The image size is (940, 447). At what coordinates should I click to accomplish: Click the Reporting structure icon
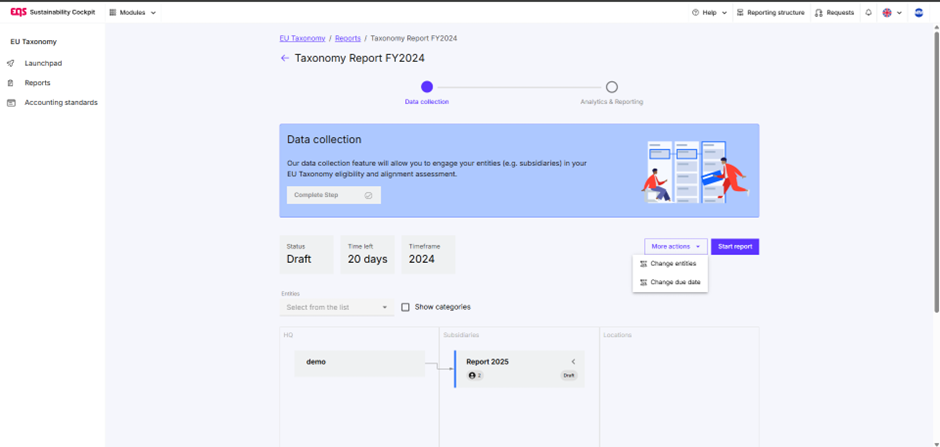tap(740, 12)
